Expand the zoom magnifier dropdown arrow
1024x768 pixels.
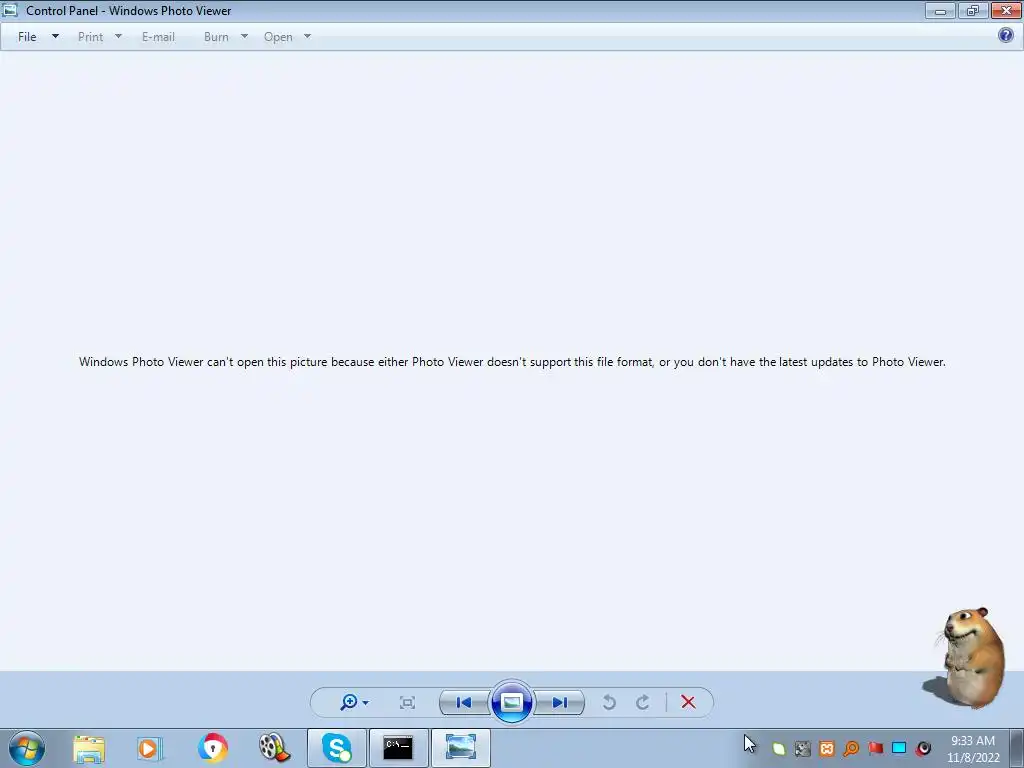pyautogui.click(x=366, y=703)
